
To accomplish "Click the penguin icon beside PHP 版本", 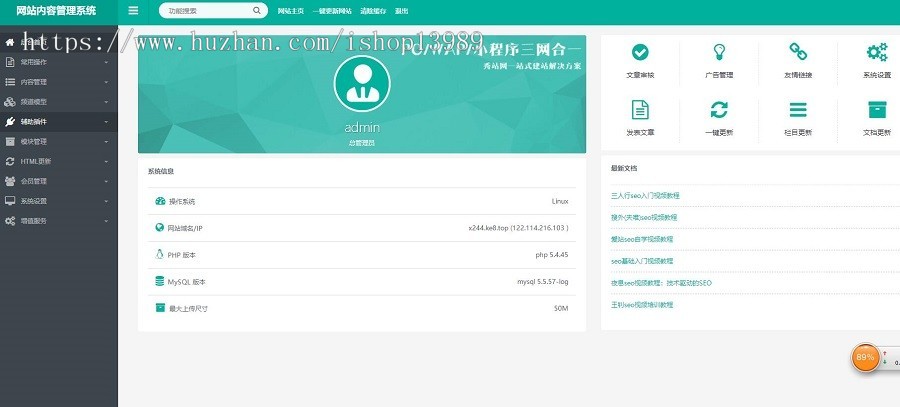I will tap(160, 254).
